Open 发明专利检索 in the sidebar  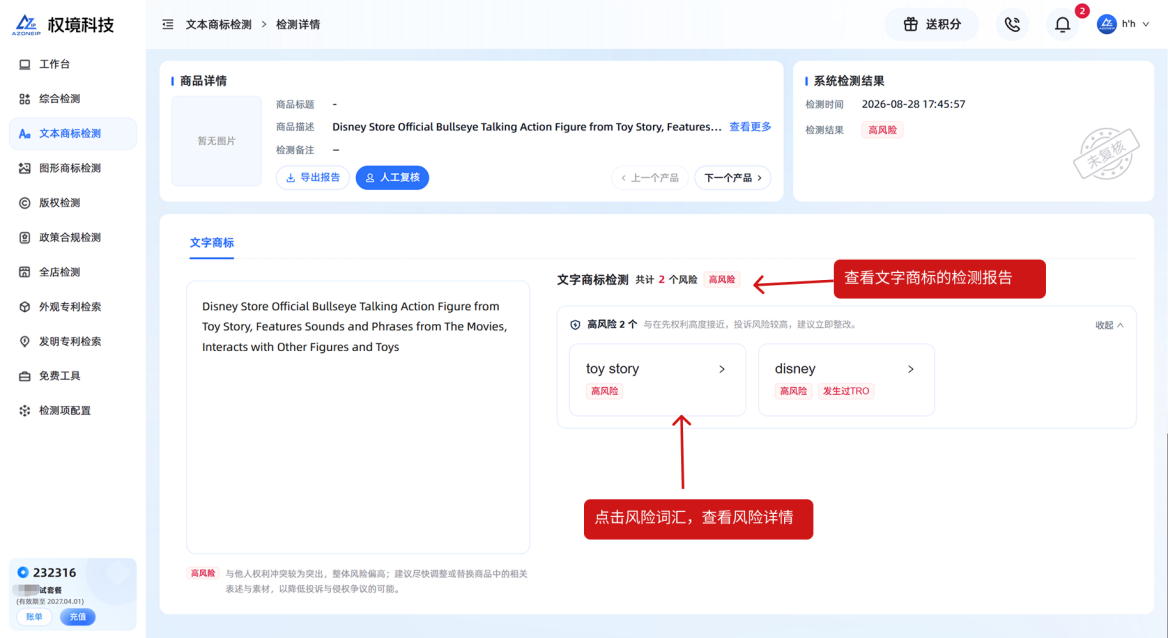click(x=72, y=341)
